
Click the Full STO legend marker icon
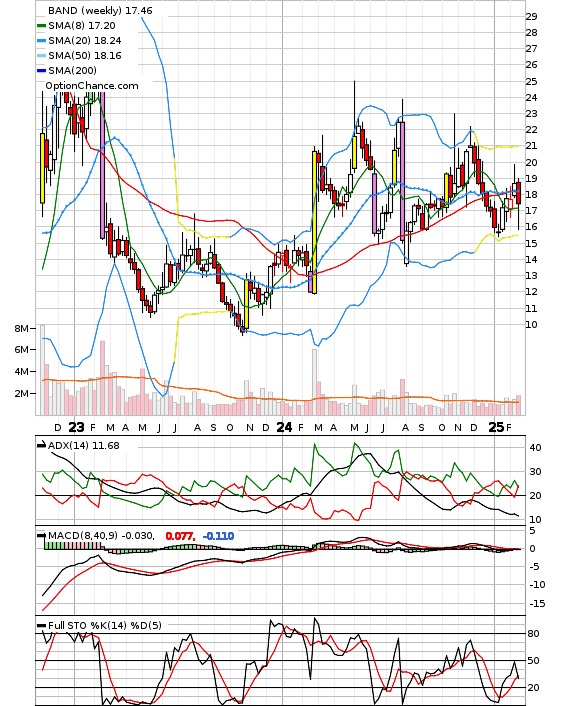pos(41,625)
